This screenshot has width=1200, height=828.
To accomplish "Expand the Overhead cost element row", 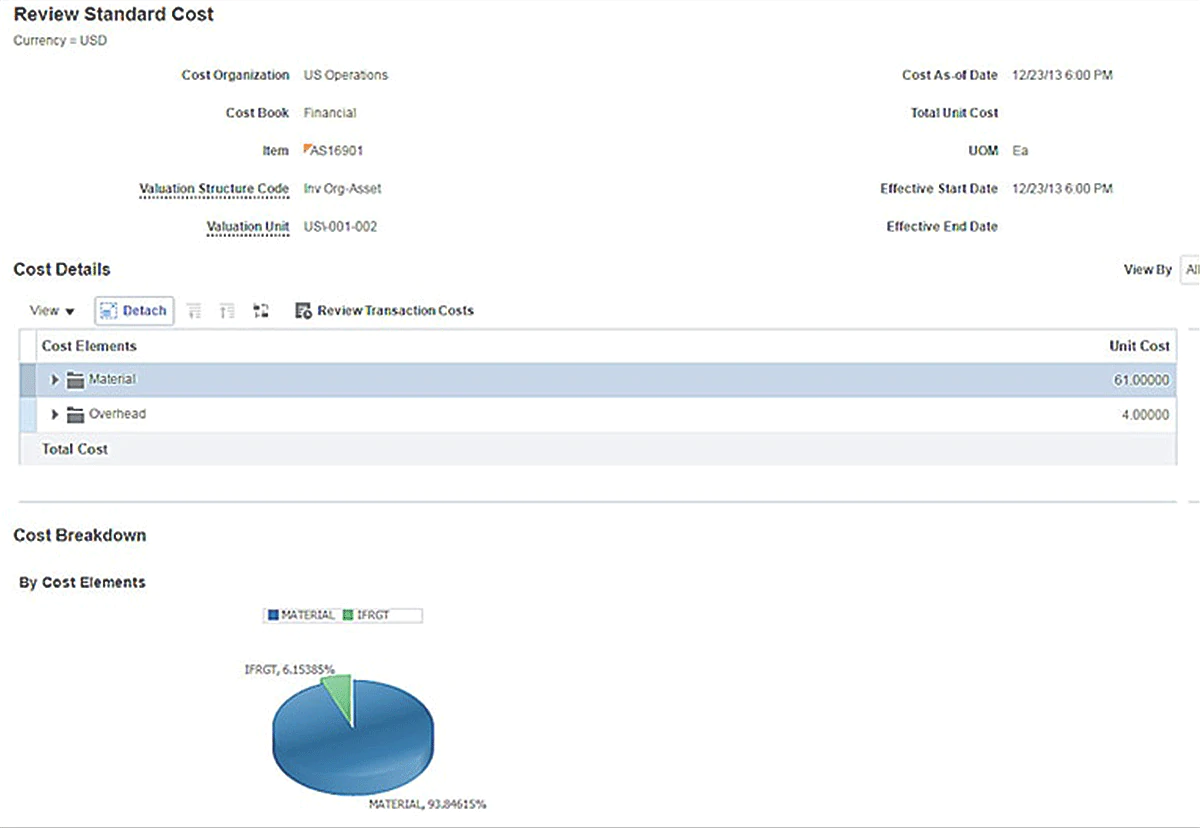I will click(55, 414).
